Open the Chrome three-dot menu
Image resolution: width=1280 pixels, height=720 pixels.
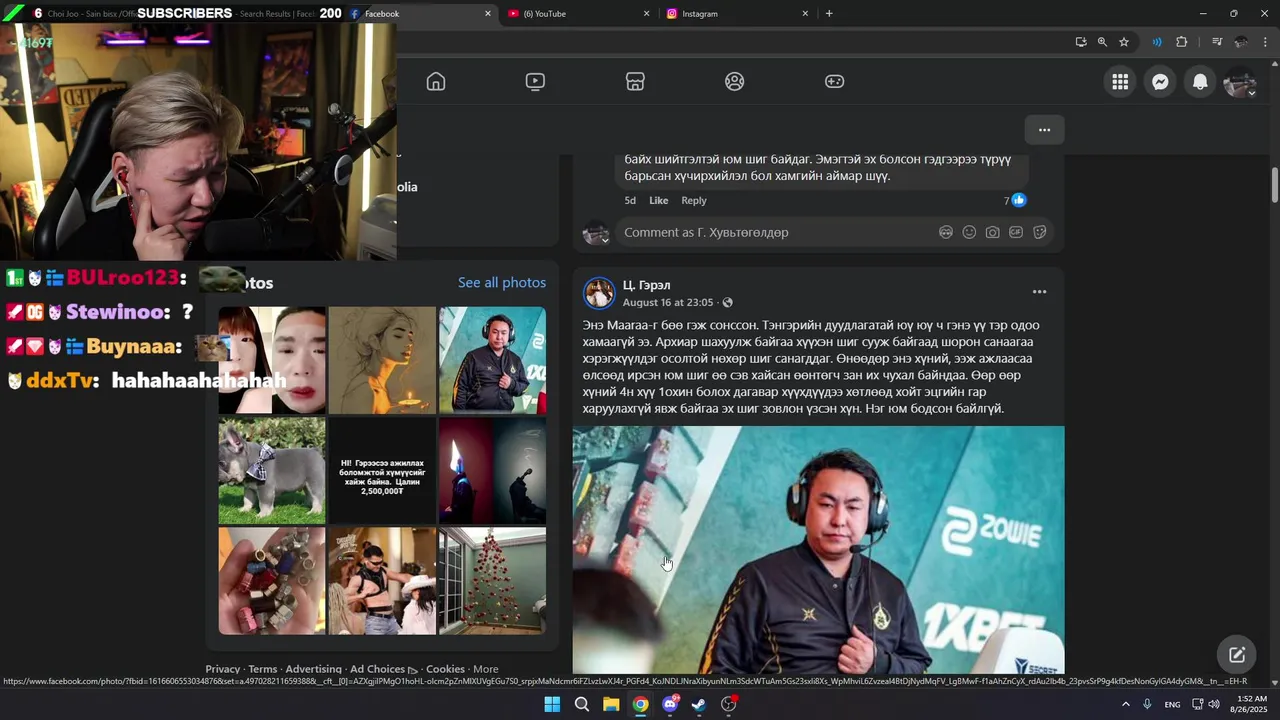(1265, 42)
